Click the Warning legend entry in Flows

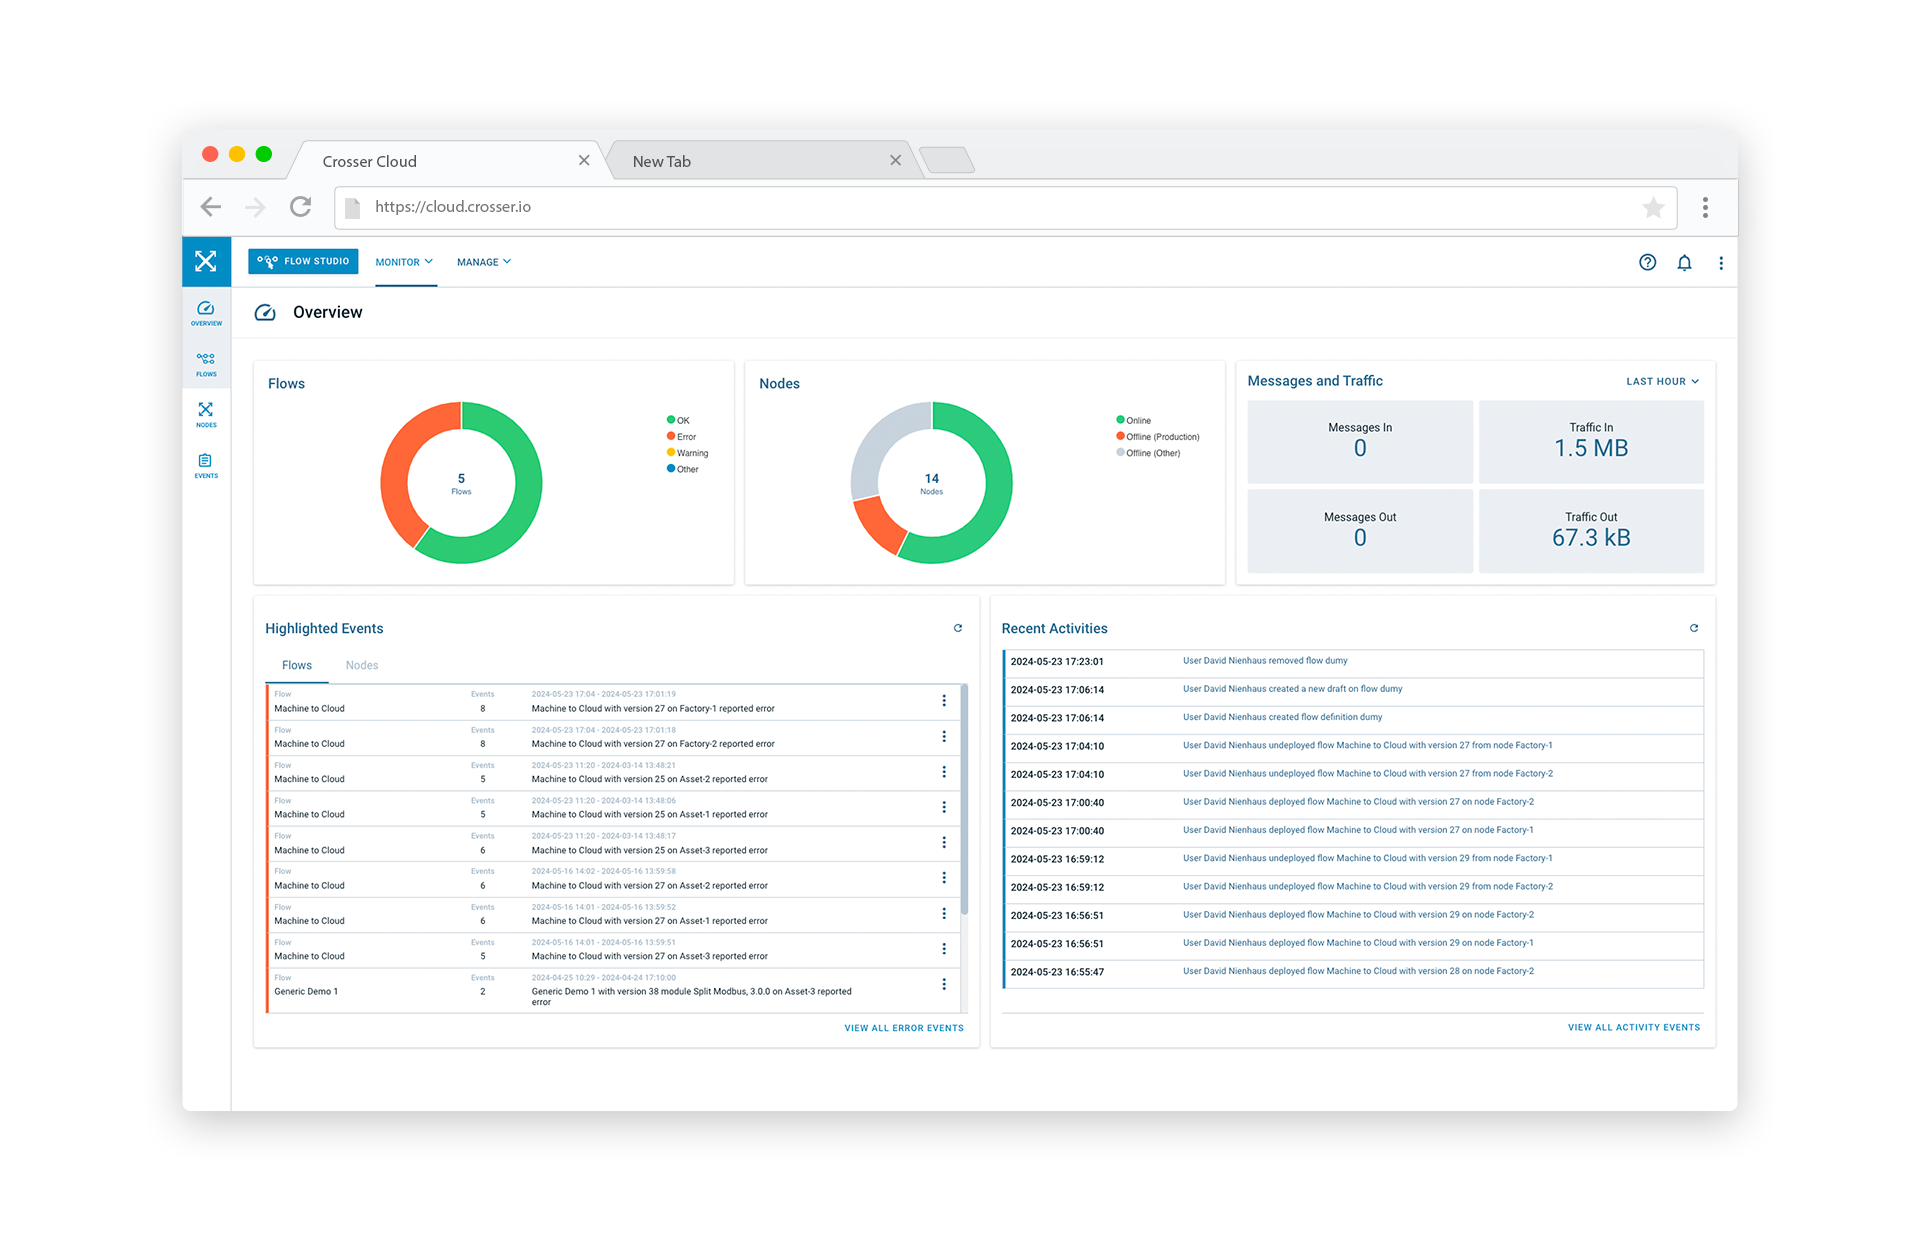pyautogui.click(x=688, y=453)
